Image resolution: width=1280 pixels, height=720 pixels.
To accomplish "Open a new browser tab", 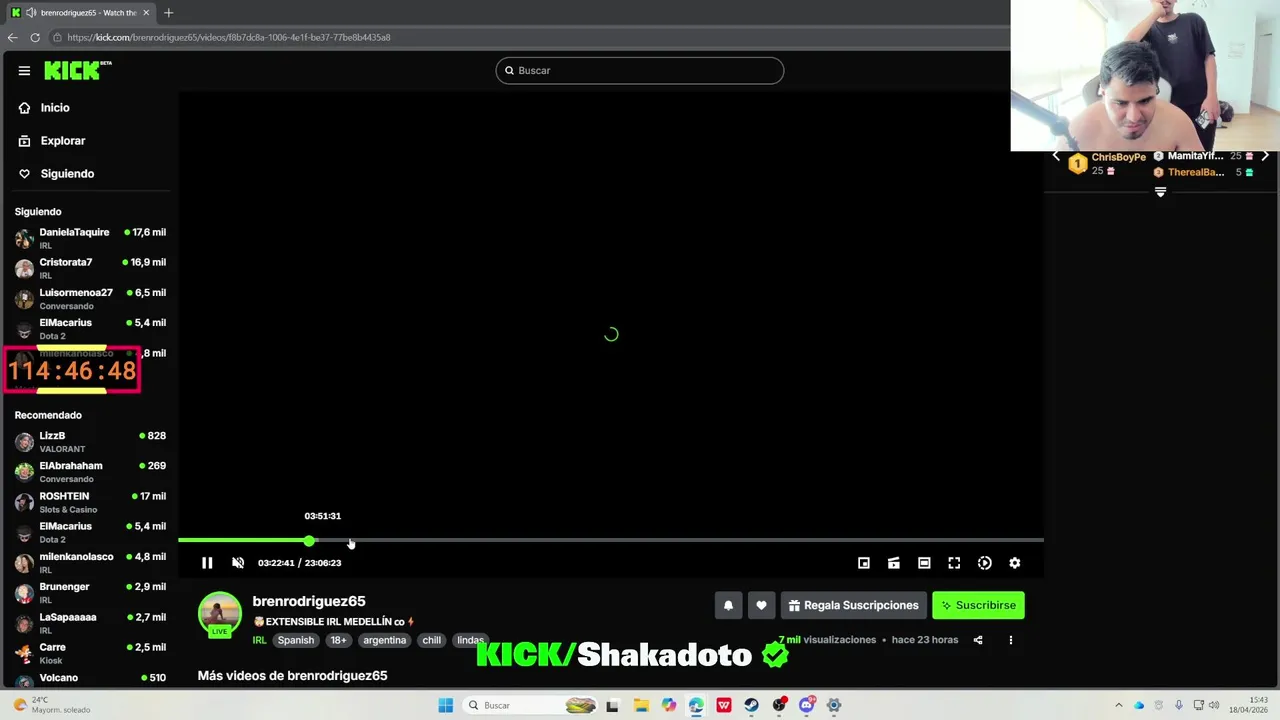I will point(168,12).
